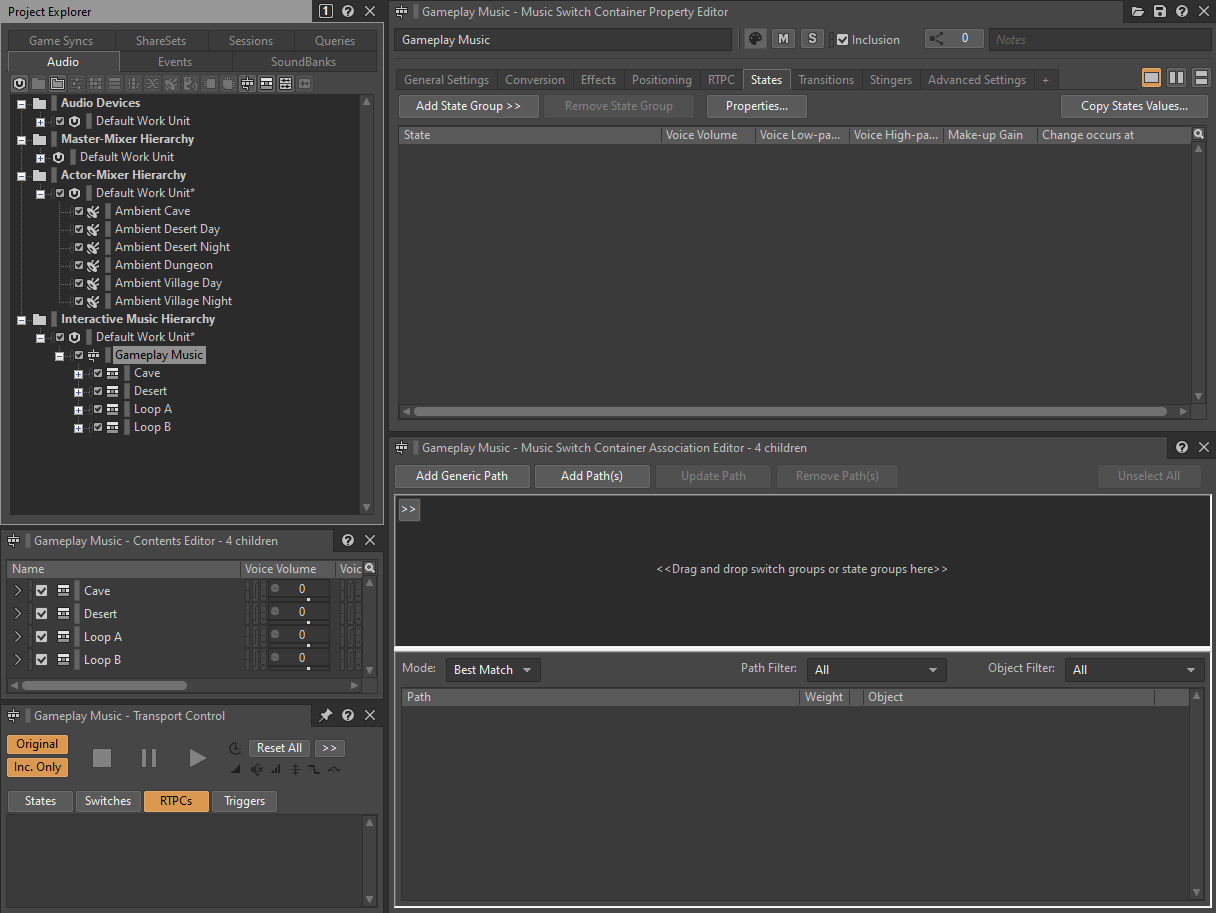The width and height of the screenshot is (1216, 913).
Task: Switch to single-panel tab layout
Action: coord(1152,78)
